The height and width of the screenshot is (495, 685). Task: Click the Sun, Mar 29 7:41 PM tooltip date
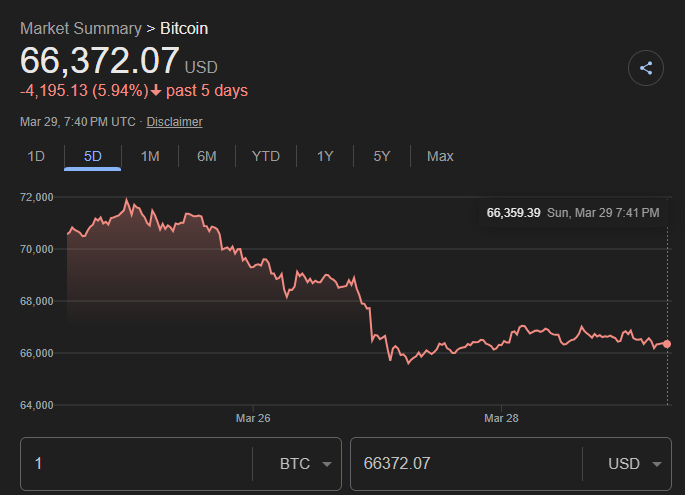pyautogui.click(x=603, y=213)
